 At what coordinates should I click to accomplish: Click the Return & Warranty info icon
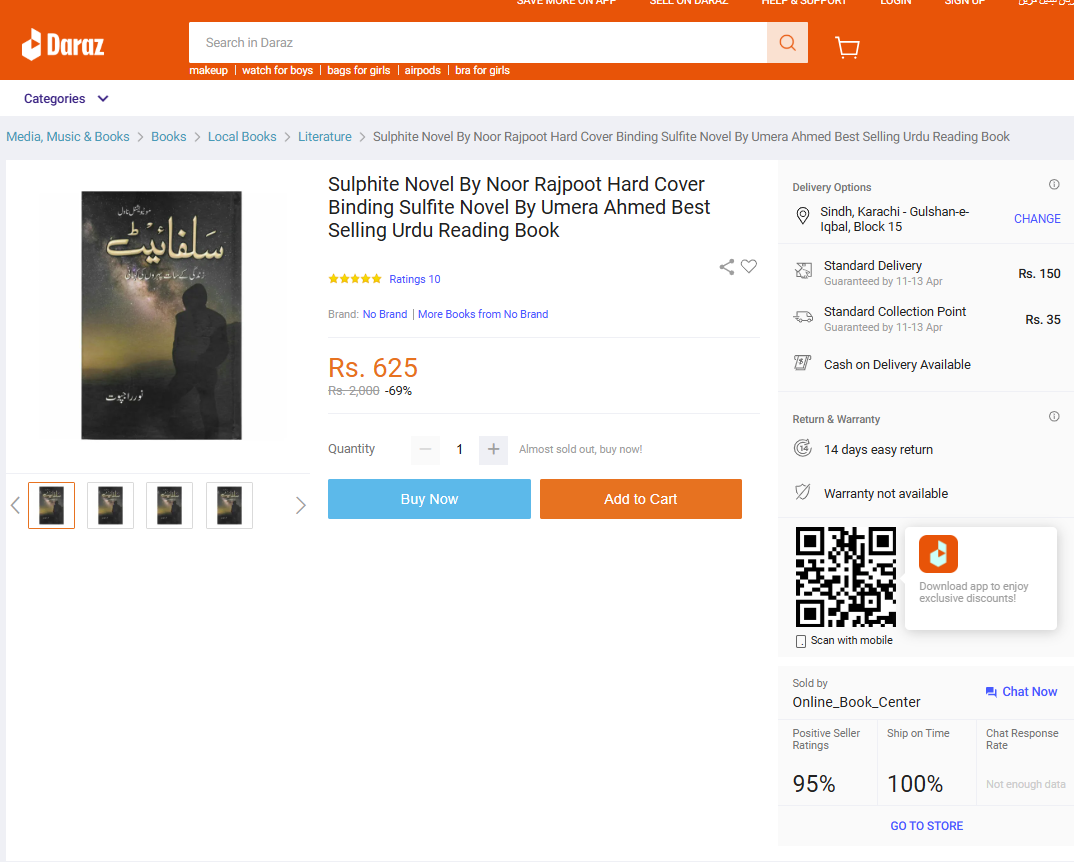click(1054, 417)
